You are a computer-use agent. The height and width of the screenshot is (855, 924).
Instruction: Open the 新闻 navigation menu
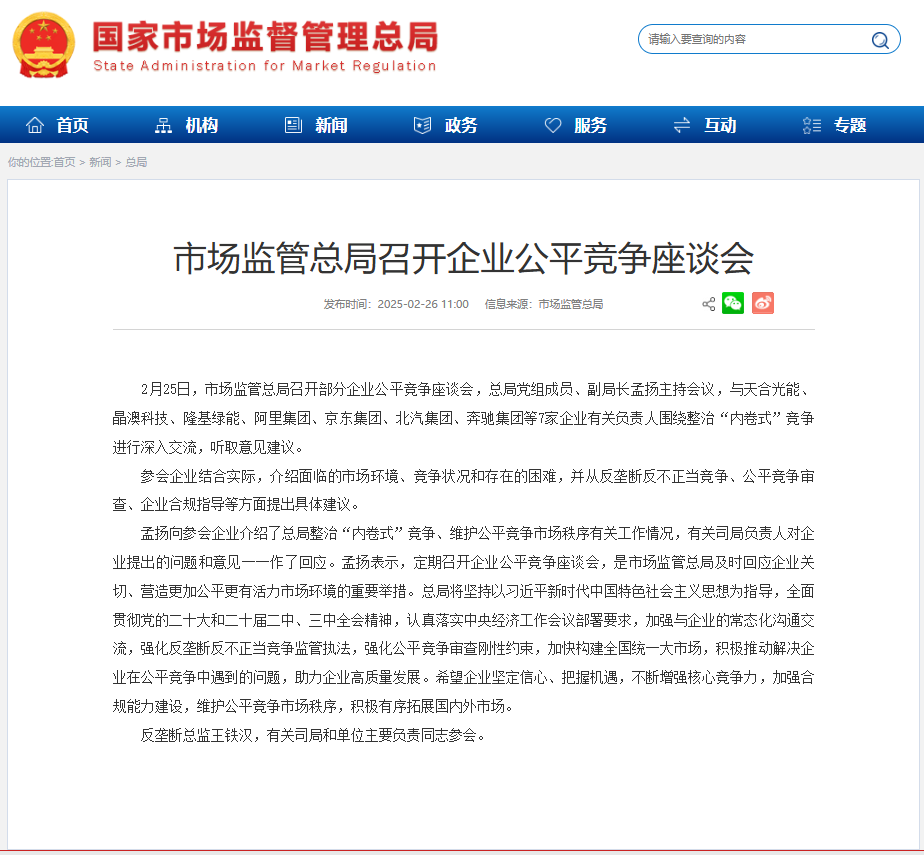(331, 125)
